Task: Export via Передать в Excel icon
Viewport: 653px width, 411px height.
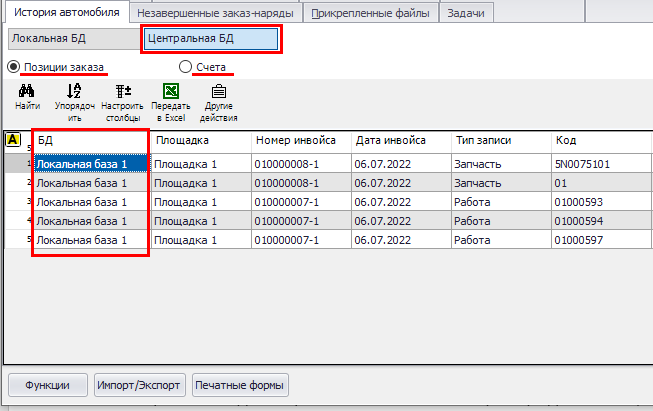Action: [171, 91]
